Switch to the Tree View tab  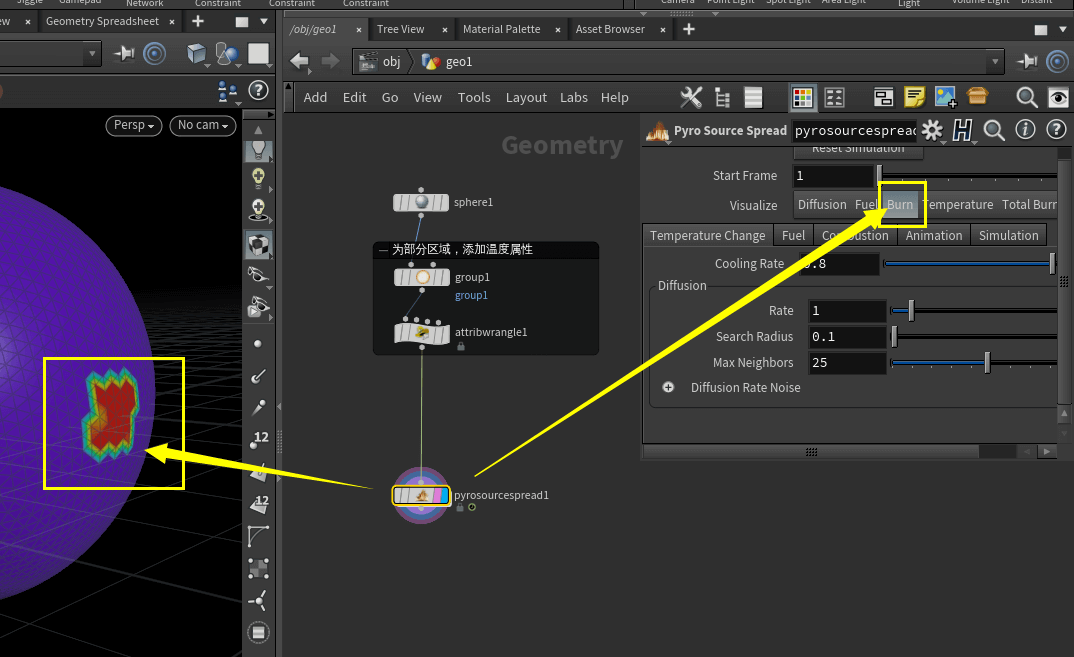coord(400,29)
